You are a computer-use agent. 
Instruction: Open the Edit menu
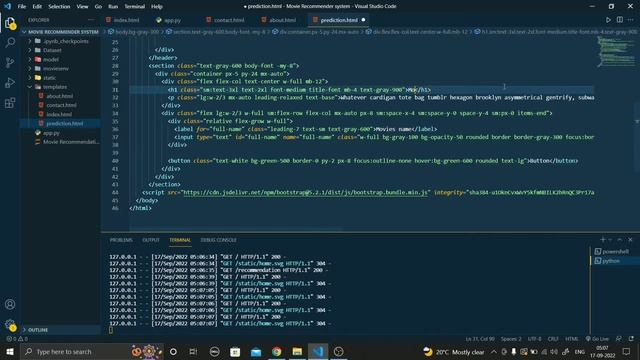click(x=37, y=6)
